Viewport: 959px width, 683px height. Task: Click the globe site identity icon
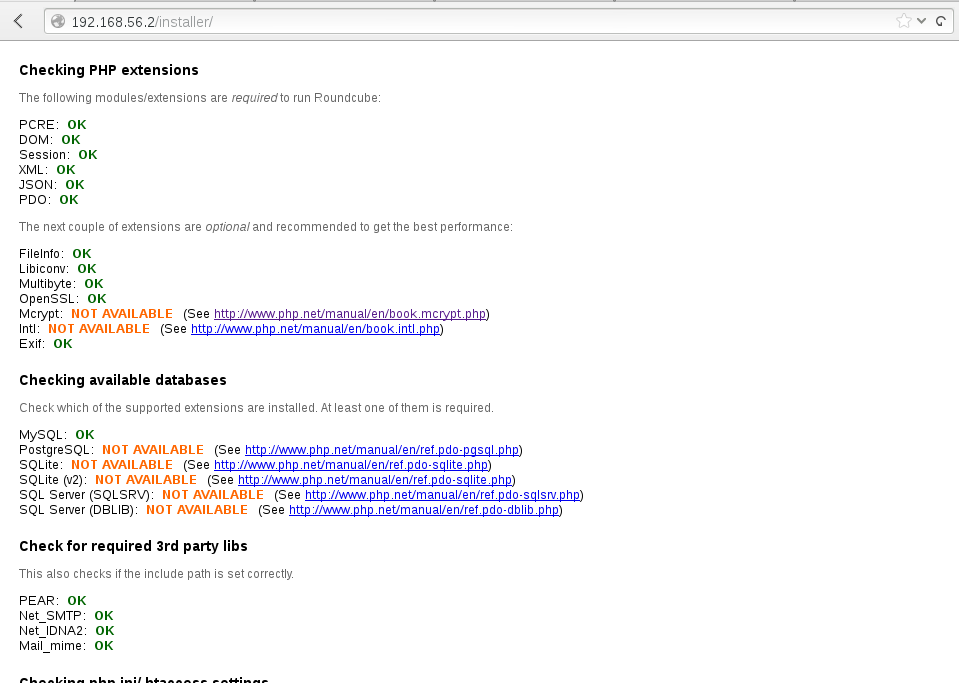click(x=58, y=21)
